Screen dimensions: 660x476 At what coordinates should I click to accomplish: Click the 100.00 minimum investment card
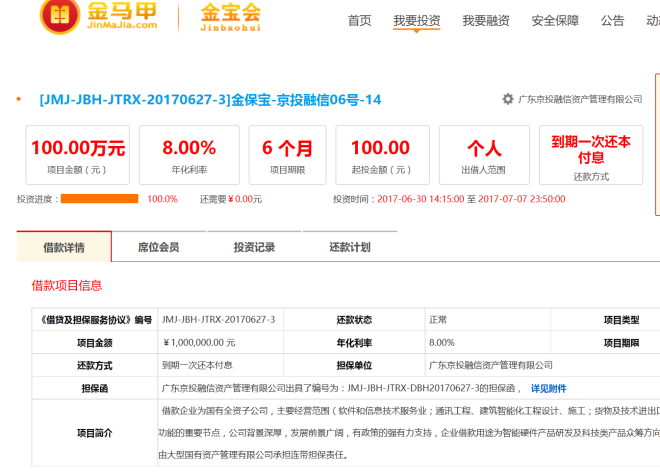click(382, 155)
